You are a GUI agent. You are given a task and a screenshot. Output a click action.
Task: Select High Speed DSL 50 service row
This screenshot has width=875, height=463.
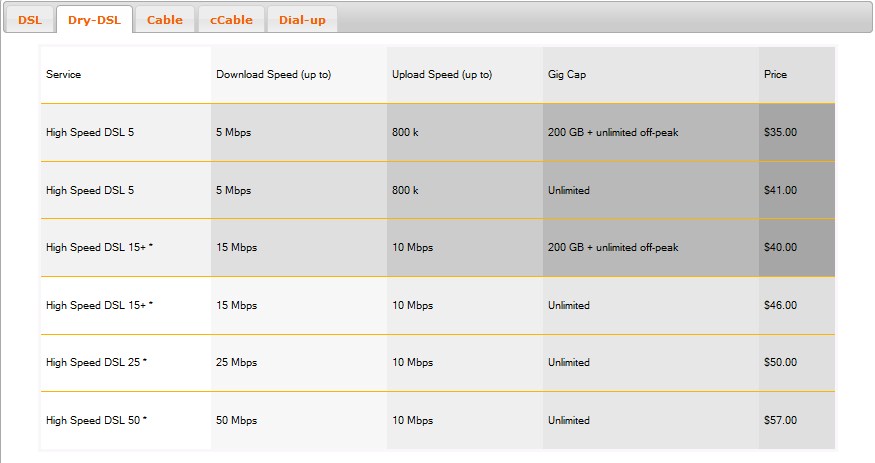pyautogui.click(x=438, y=421)
